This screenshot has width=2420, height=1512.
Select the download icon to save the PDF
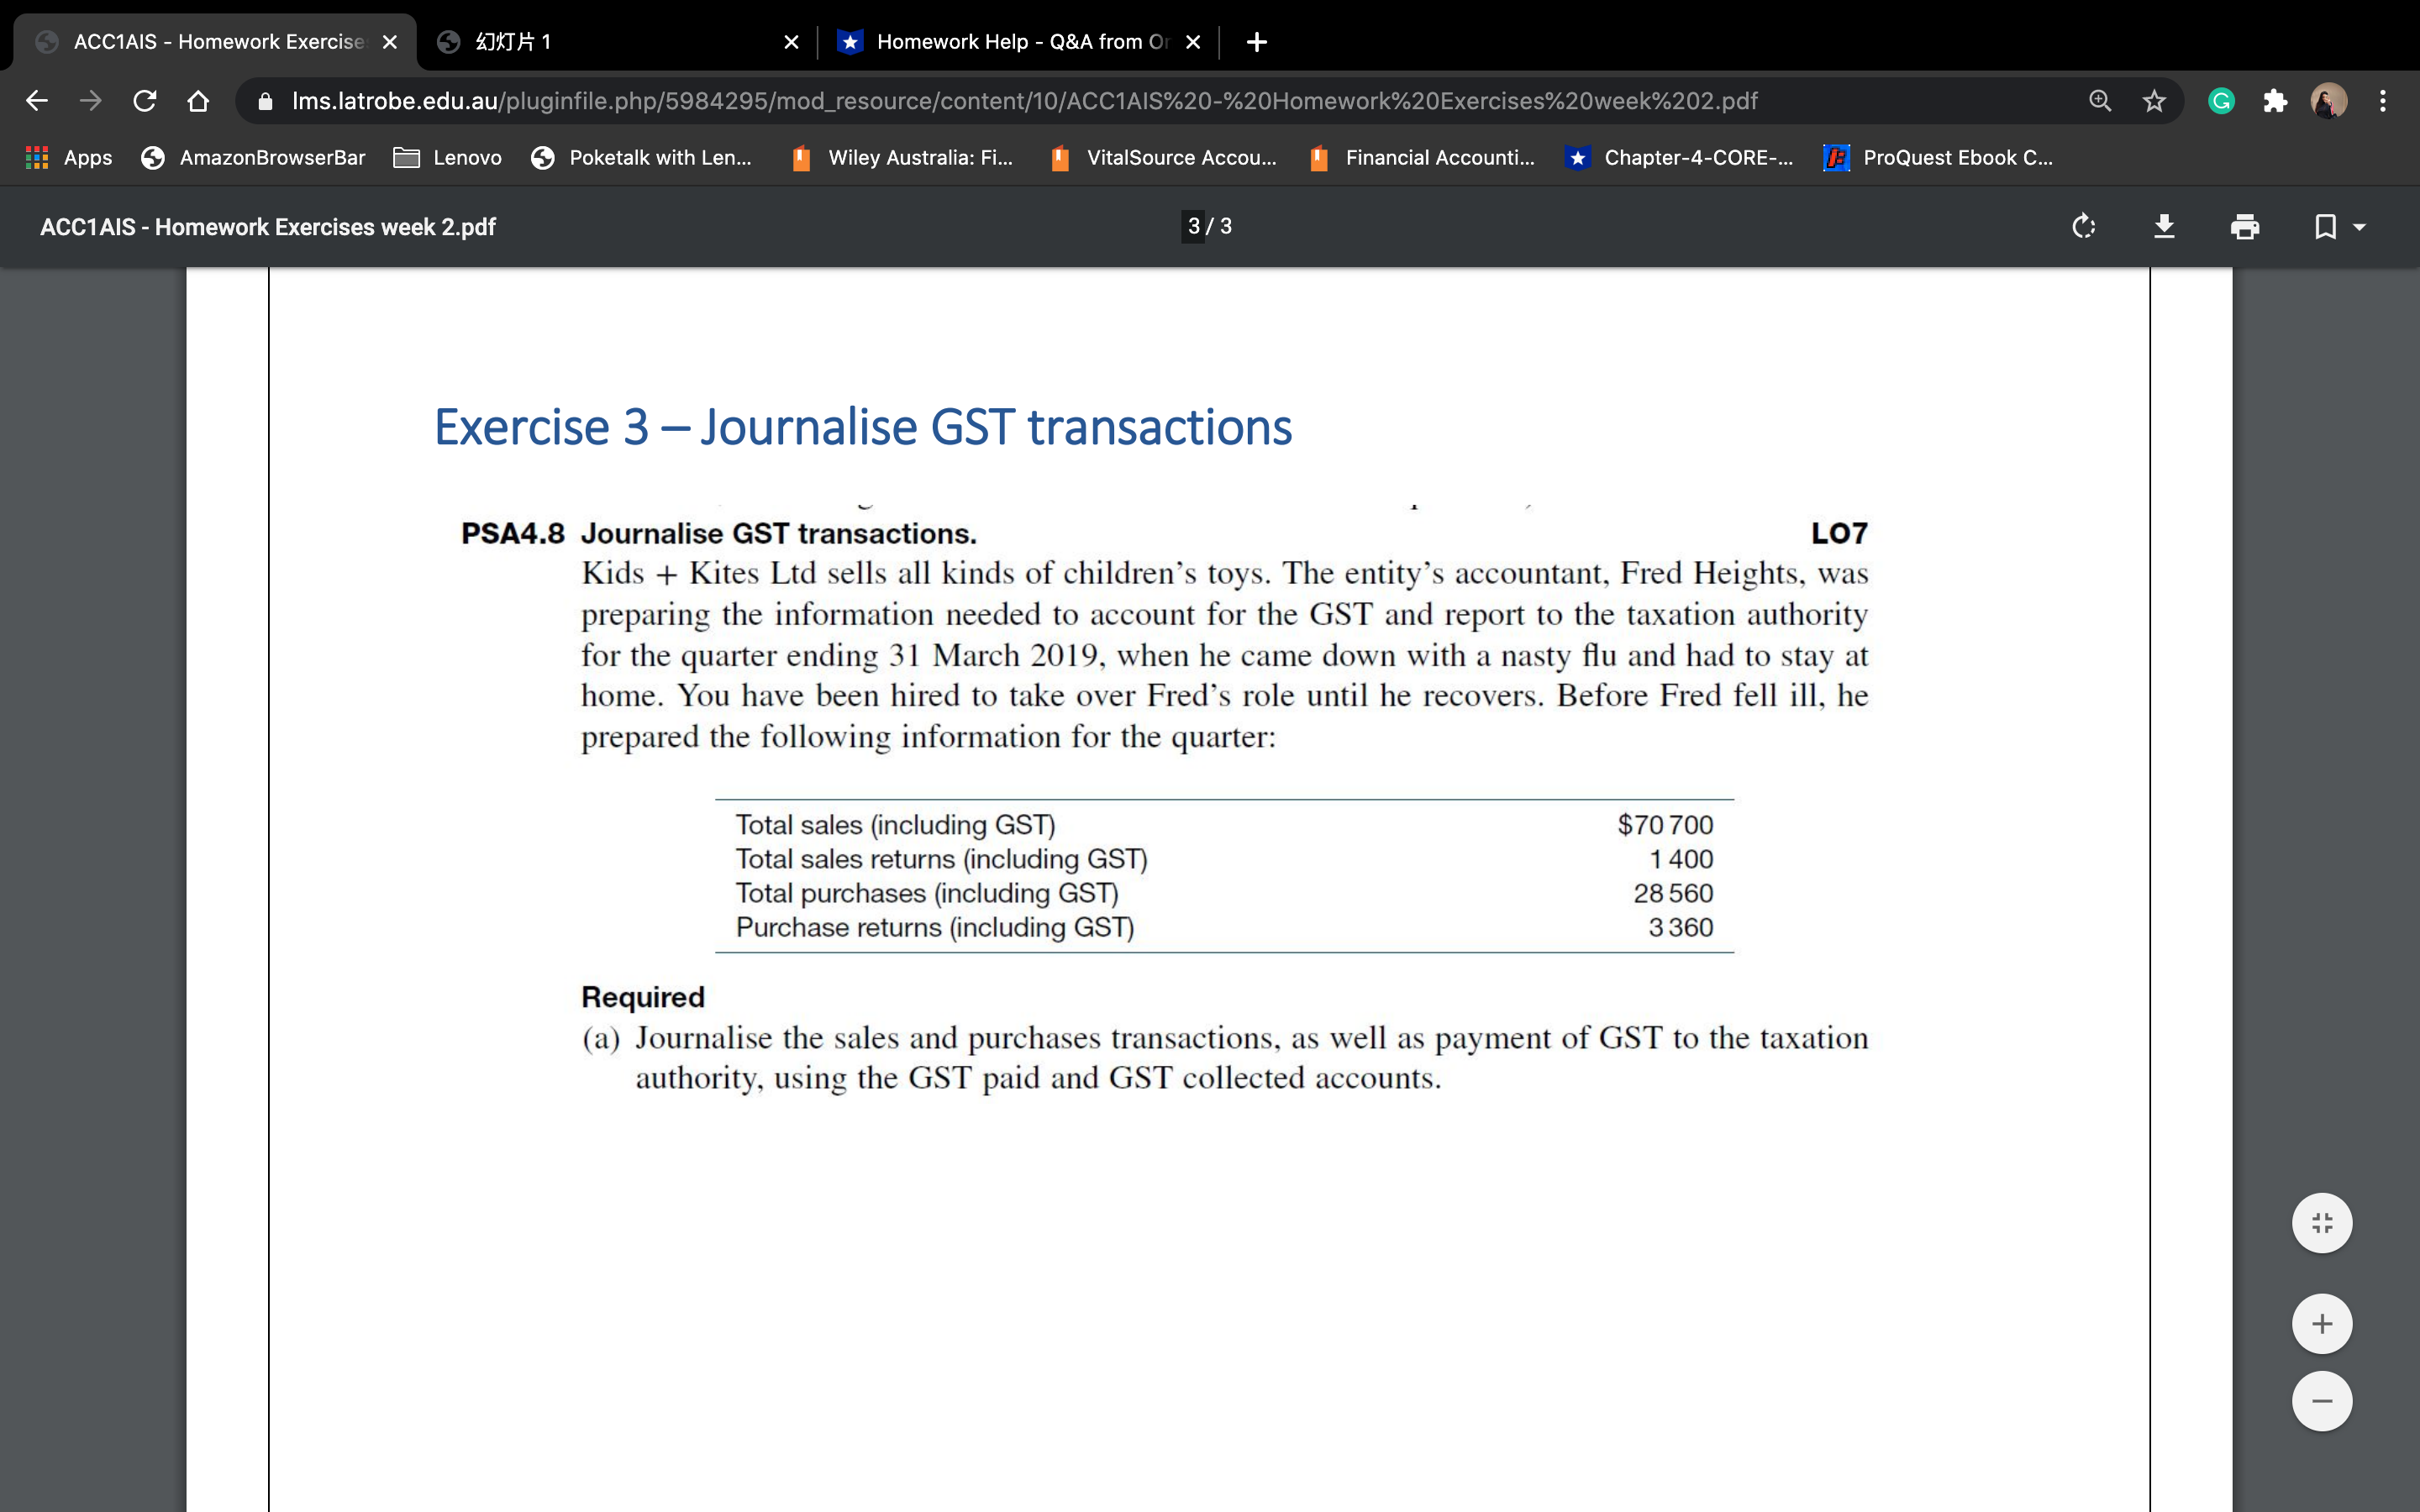[2165, 227]
